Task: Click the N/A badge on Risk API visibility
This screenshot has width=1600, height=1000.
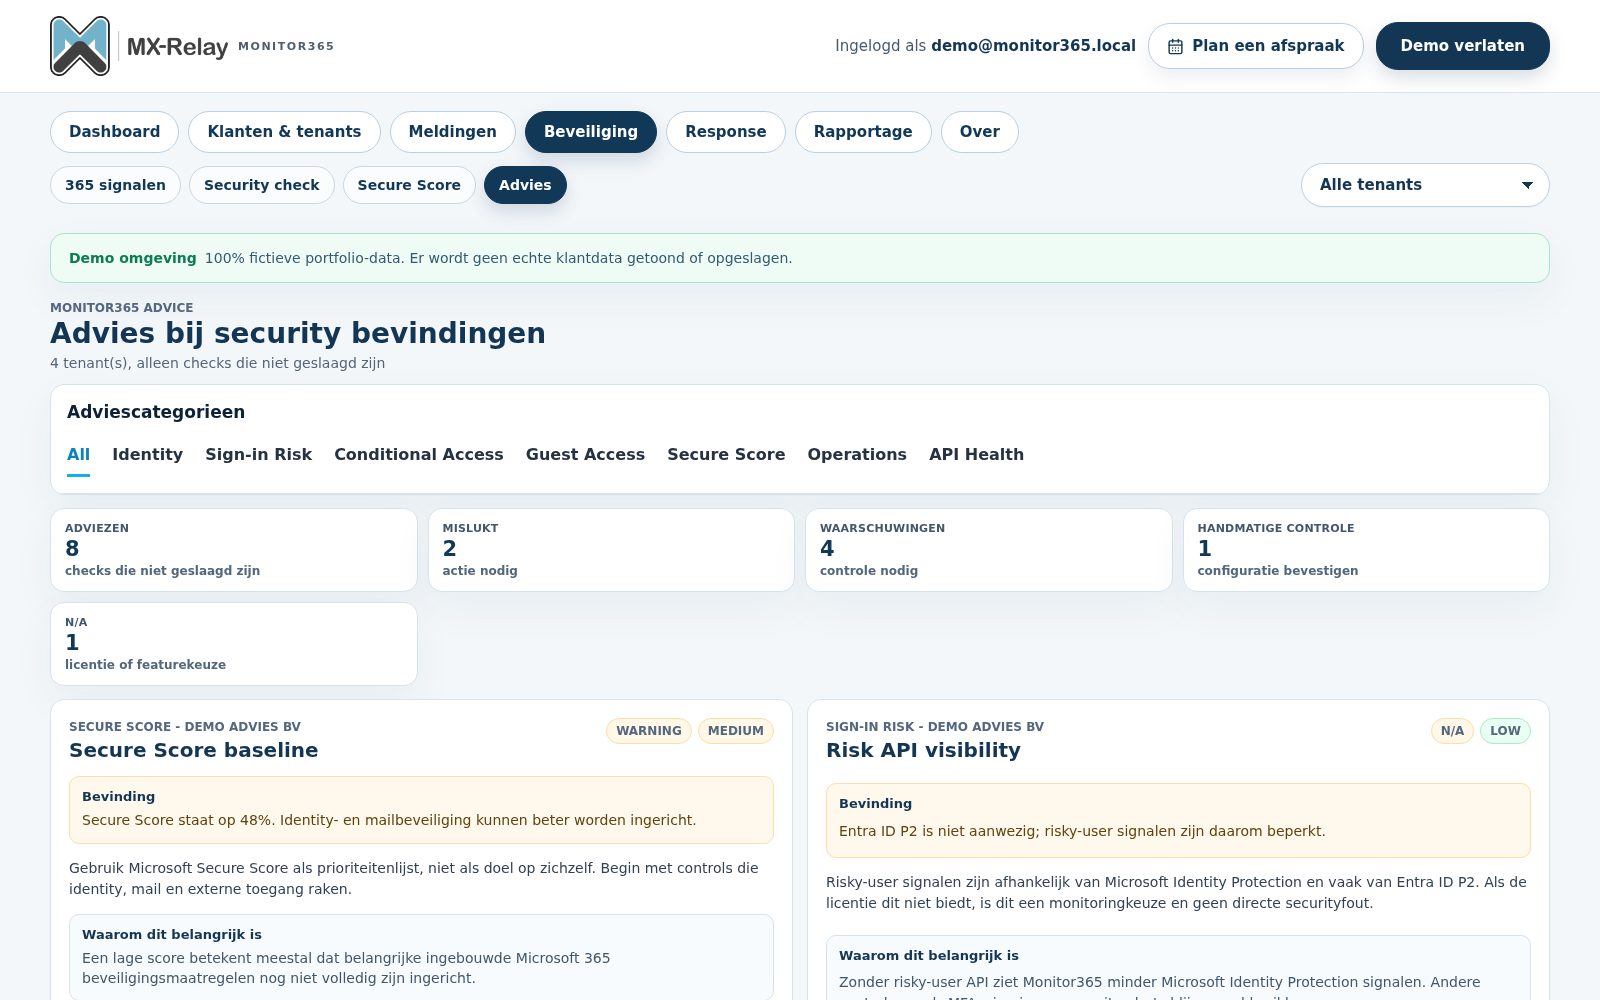Action: coord(1452,731)
